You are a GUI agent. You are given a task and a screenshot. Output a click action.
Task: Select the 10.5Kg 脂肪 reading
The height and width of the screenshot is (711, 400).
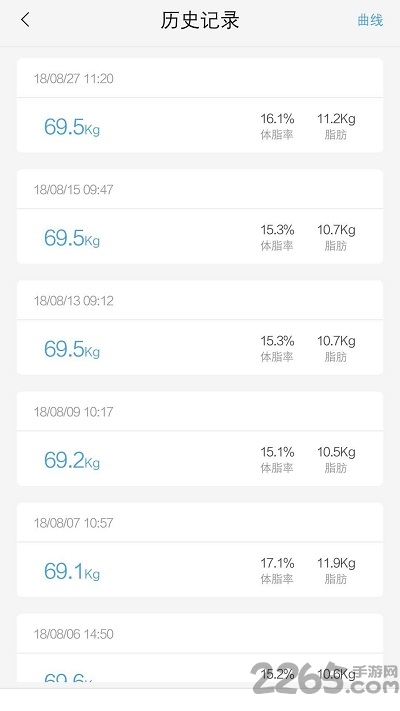336,459
